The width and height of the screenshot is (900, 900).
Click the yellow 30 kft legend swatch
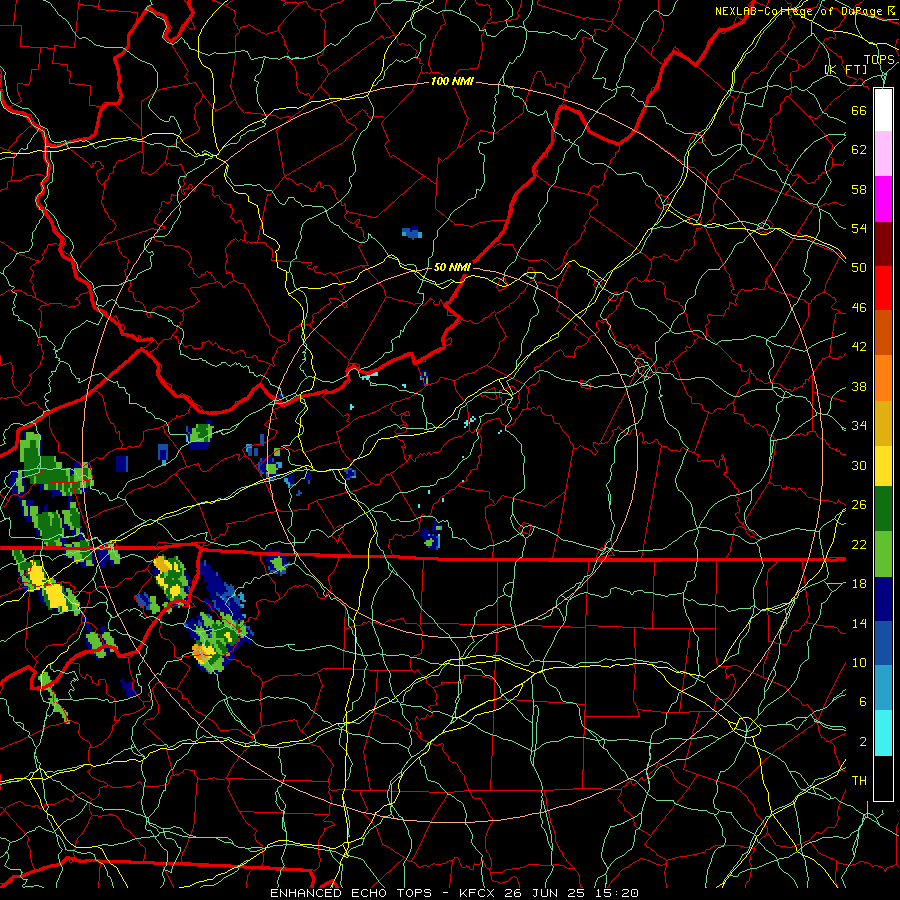point(883,466)
